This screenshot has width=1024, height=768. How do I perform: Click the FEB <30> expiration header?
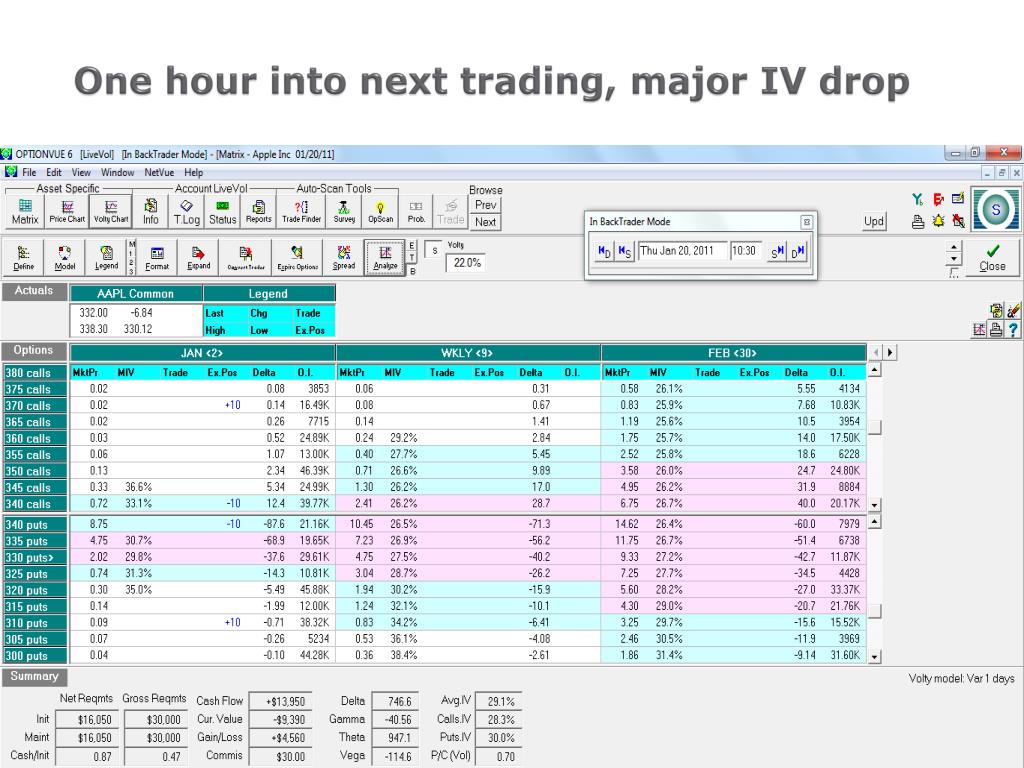click(x=733, y=353)
